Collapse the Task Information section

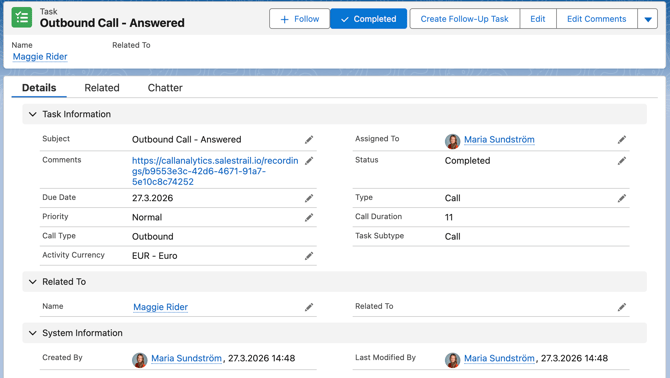tap(32, 114)
